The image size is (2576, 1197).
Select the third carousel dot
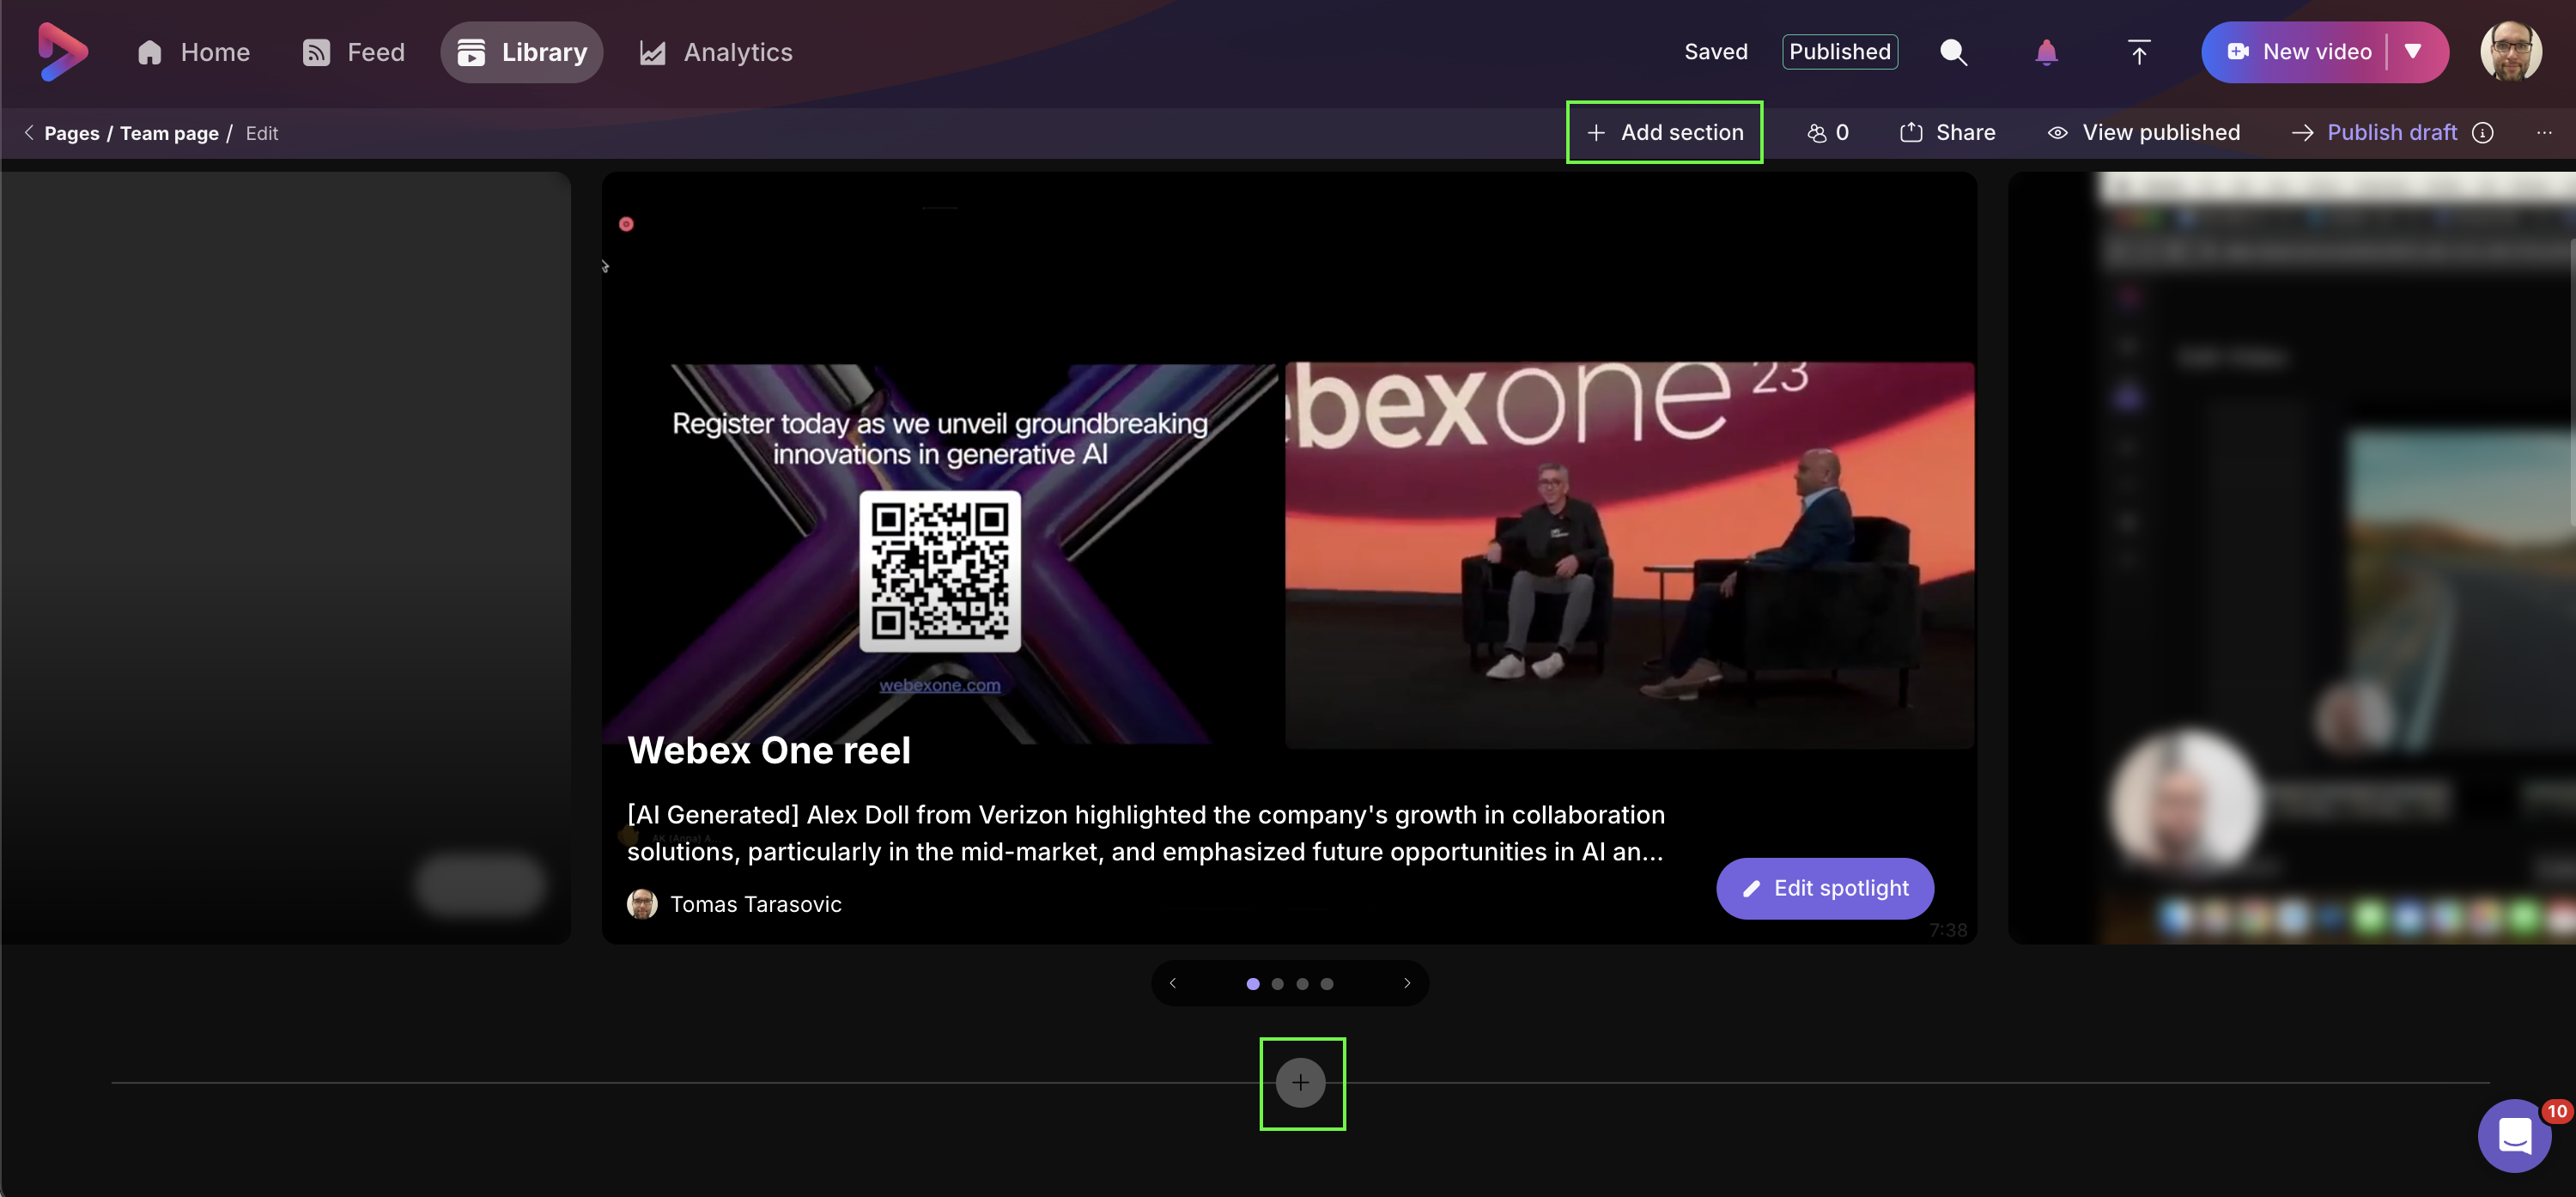tap(1302, 984)
